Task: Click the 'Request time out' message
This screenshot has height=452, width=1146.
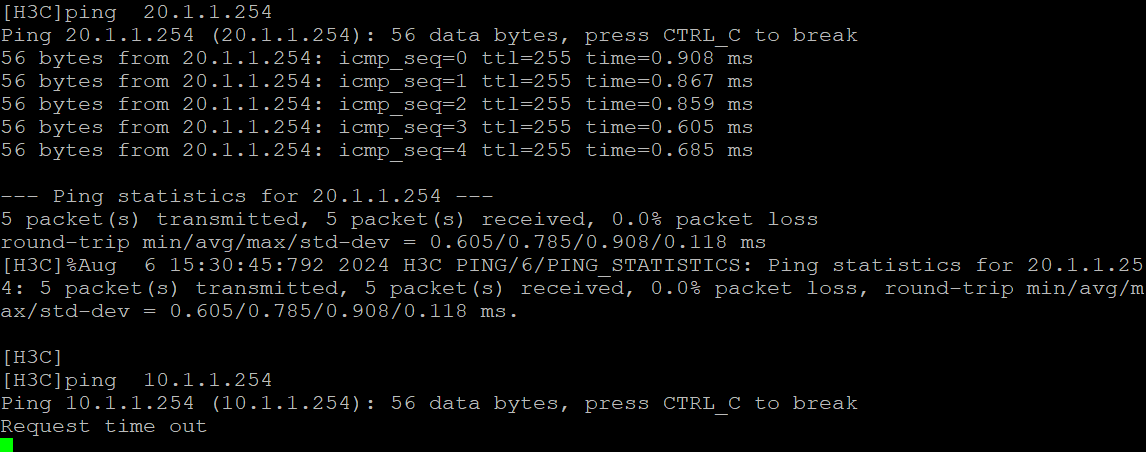Action: coord(104,426)
